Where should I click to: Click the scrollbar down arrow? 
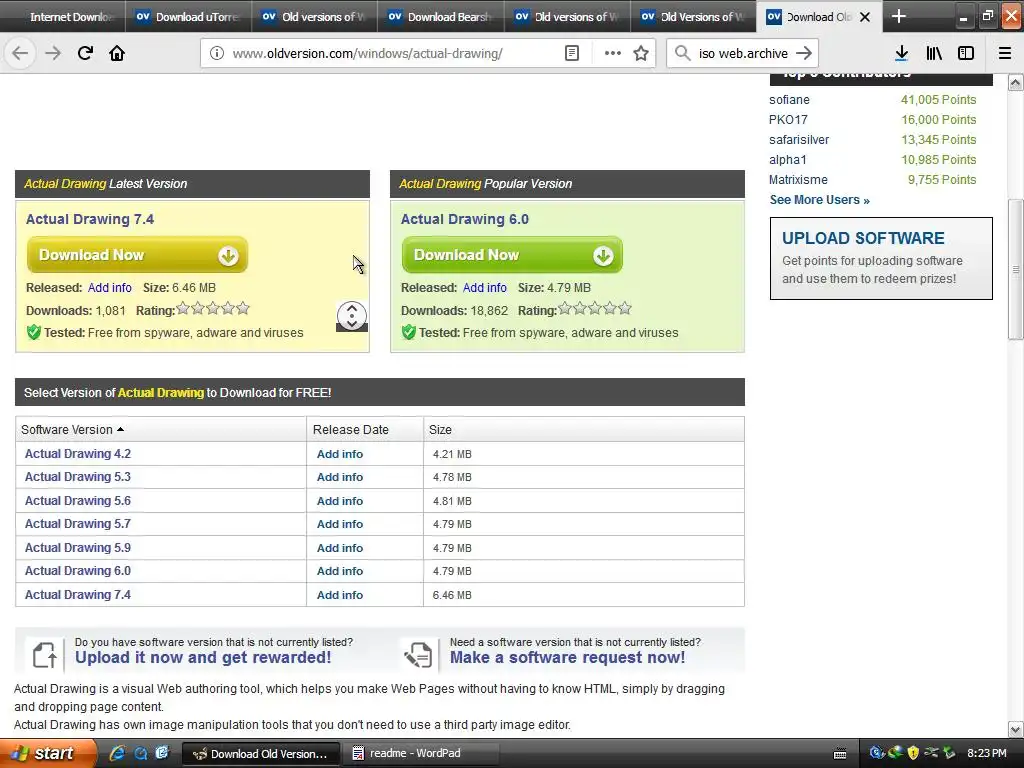[1016, 729]
